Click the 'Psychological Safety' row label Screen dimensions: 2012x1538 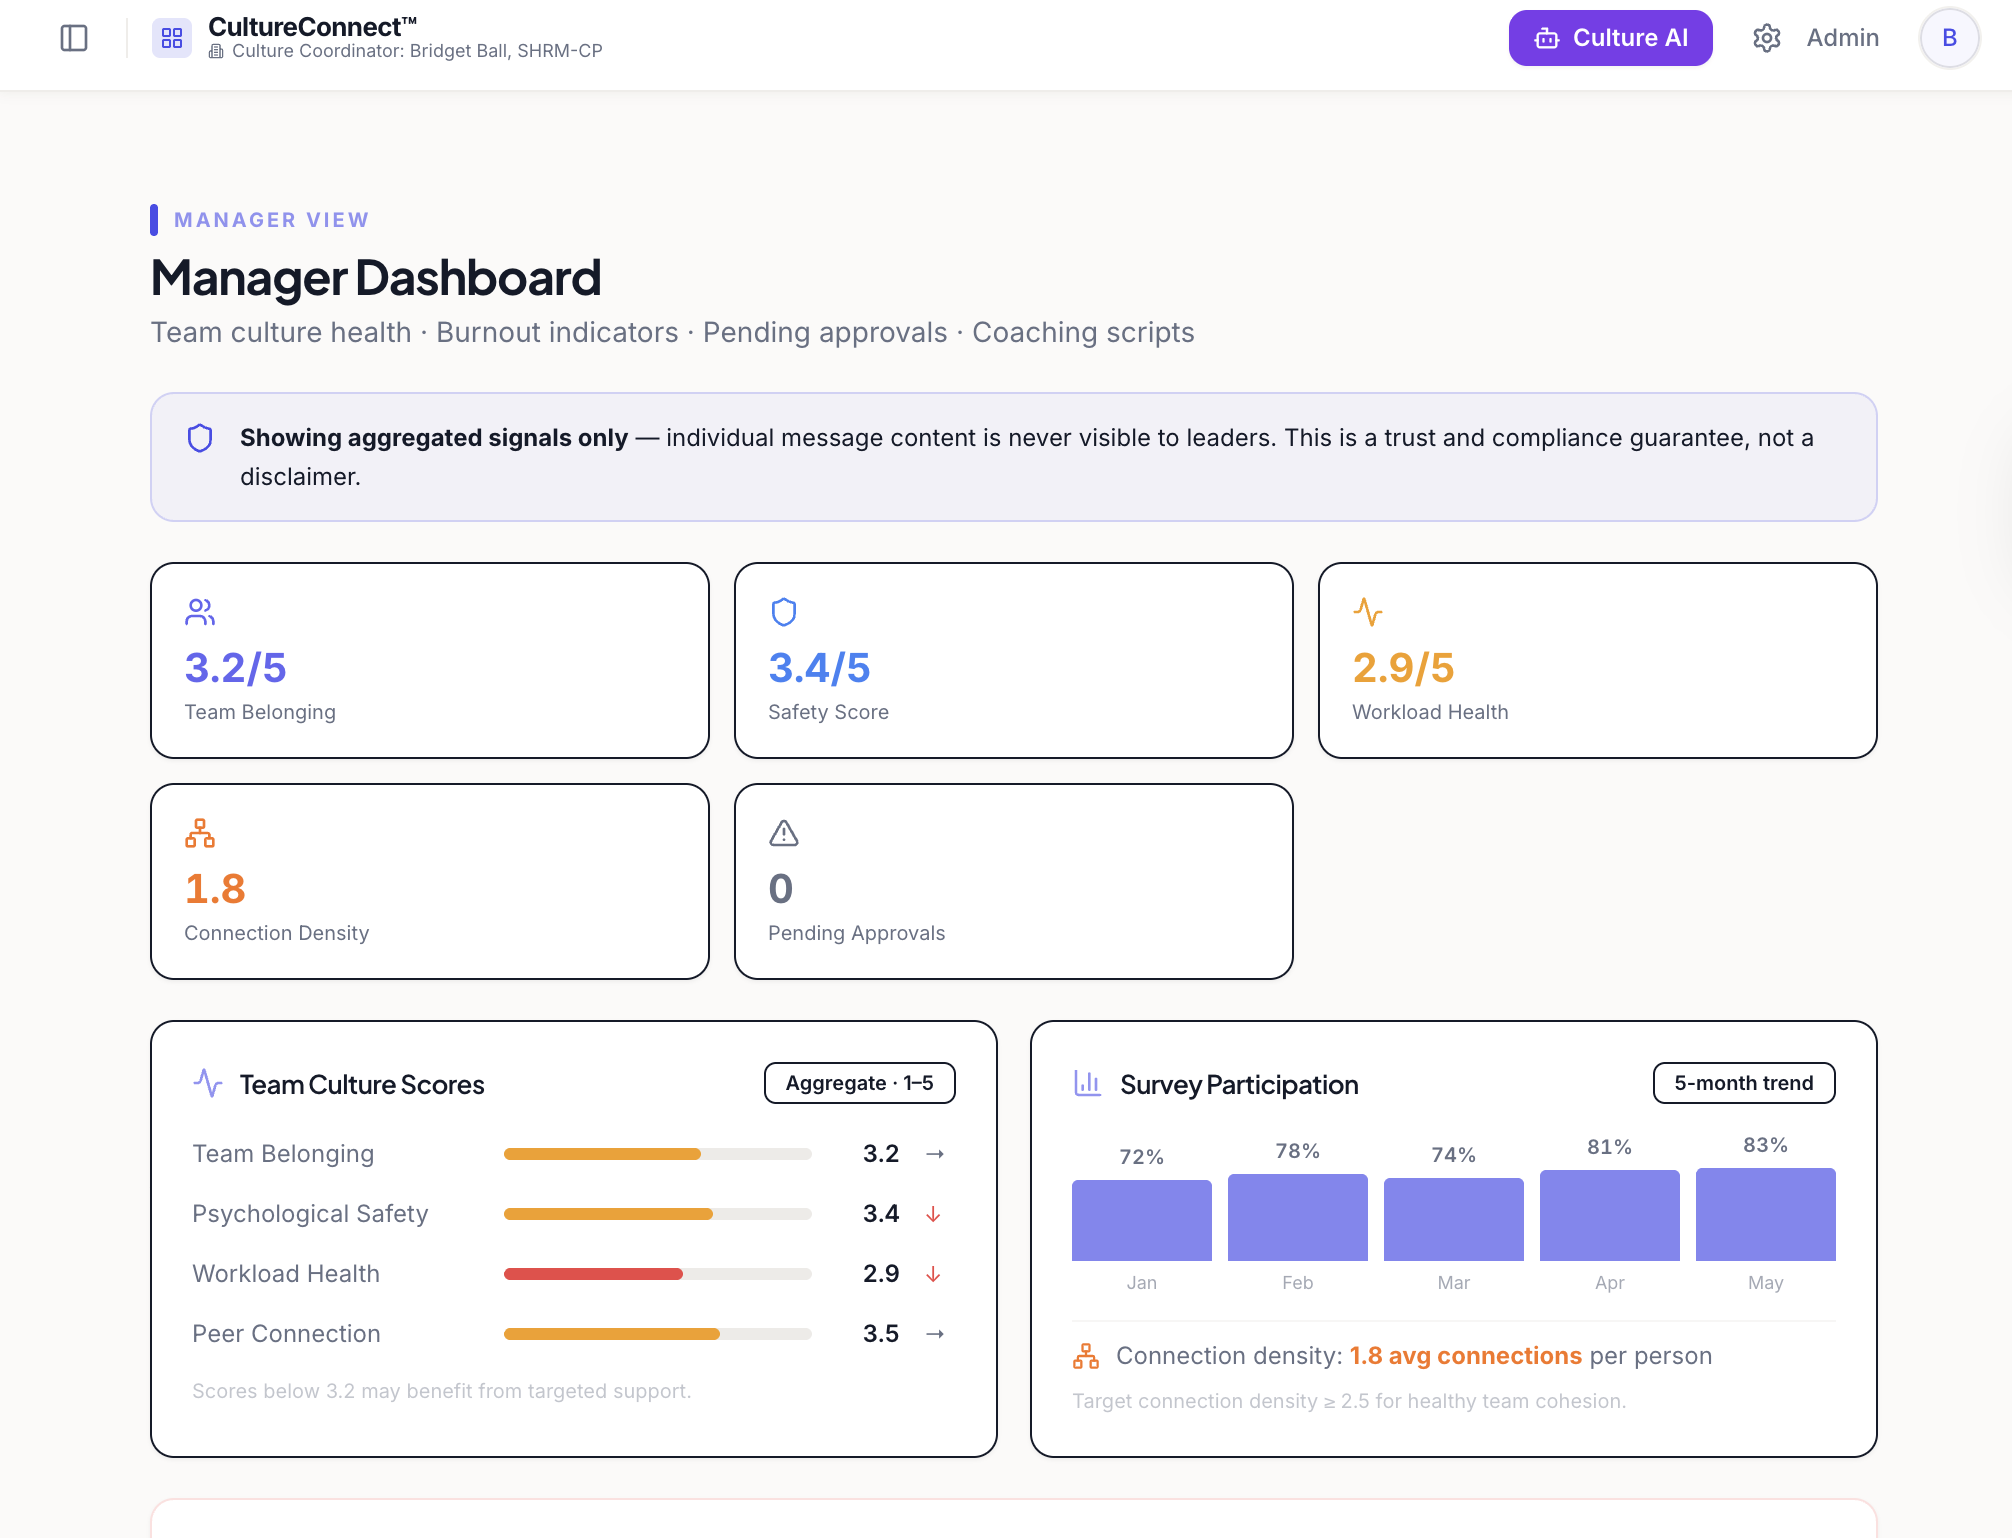tap(310, 1214)
